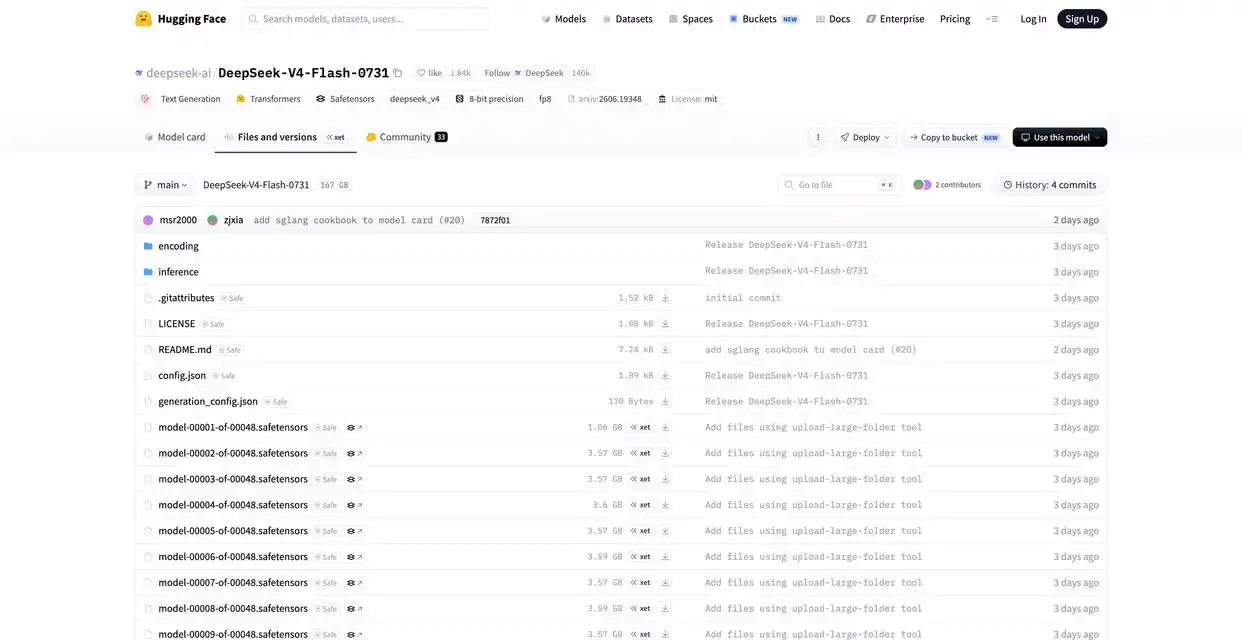Click the Safe badge next to config.json
Image resolution: width=1242 pixels, height=640 pixels.
click(x=224, y=376)
